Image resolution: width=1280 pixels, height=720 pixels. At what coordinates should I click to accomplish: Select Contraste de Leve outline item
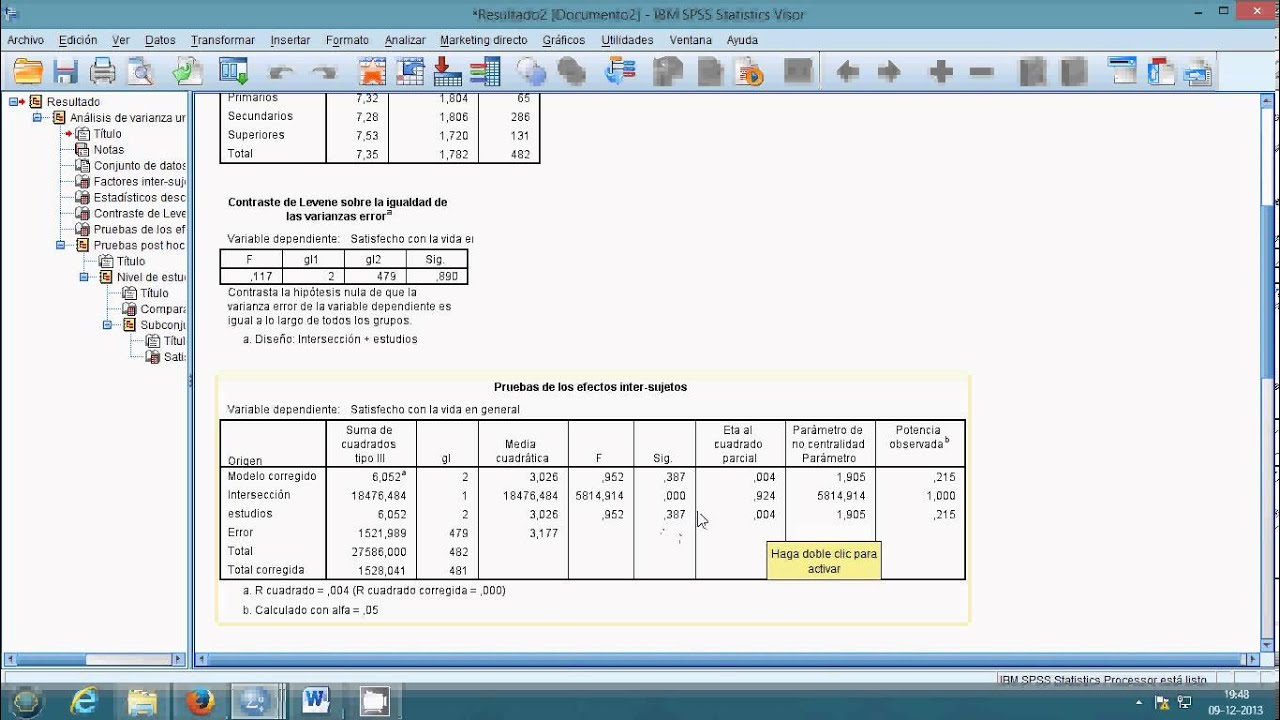pyautogui.click(x=139, y=213)
